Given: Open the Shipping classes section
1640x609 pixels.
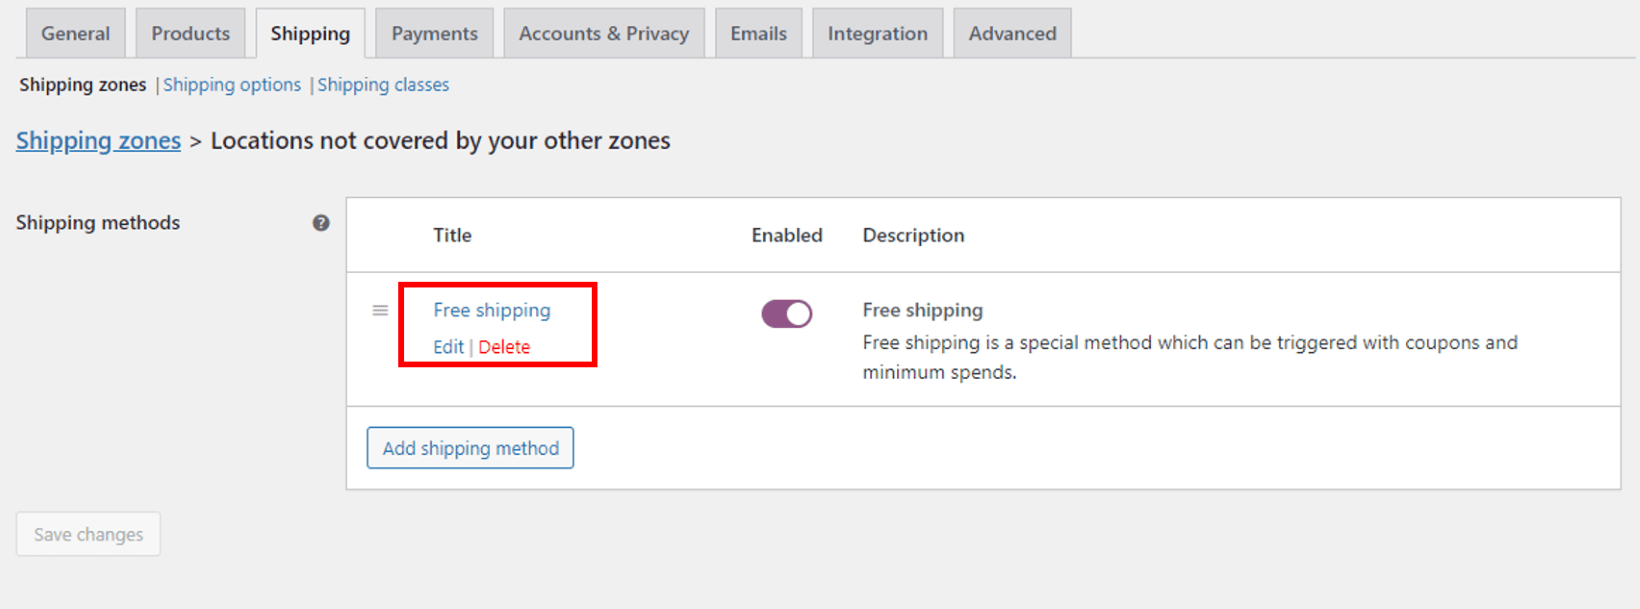Looking at the screenshot, I should [383, 85].
